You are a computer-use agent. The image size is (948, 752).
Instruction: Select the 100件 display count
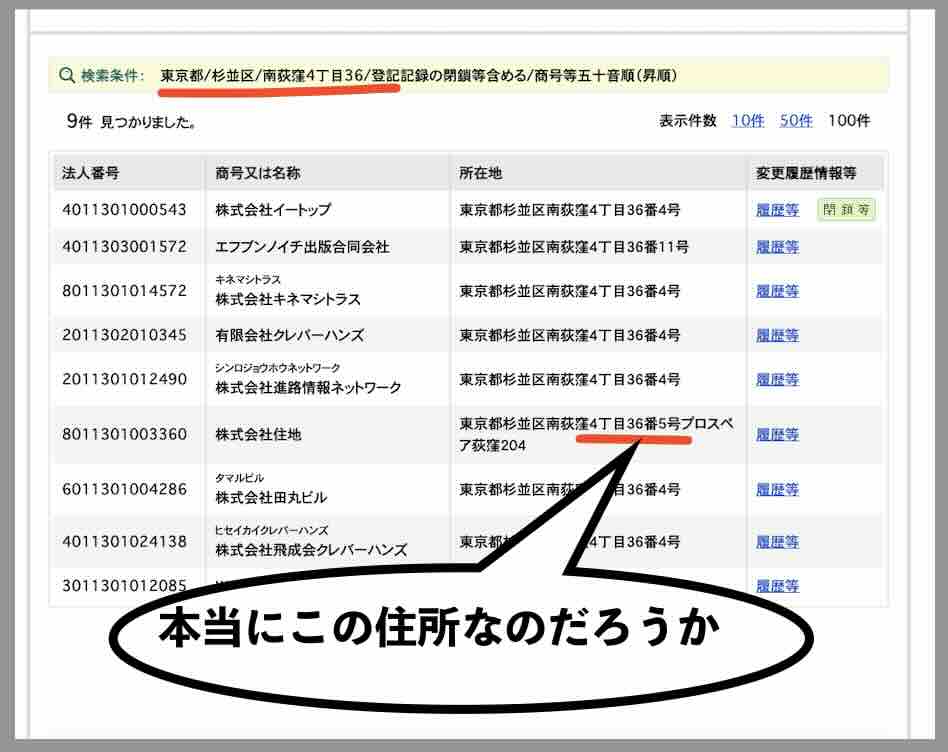point(849,121)
